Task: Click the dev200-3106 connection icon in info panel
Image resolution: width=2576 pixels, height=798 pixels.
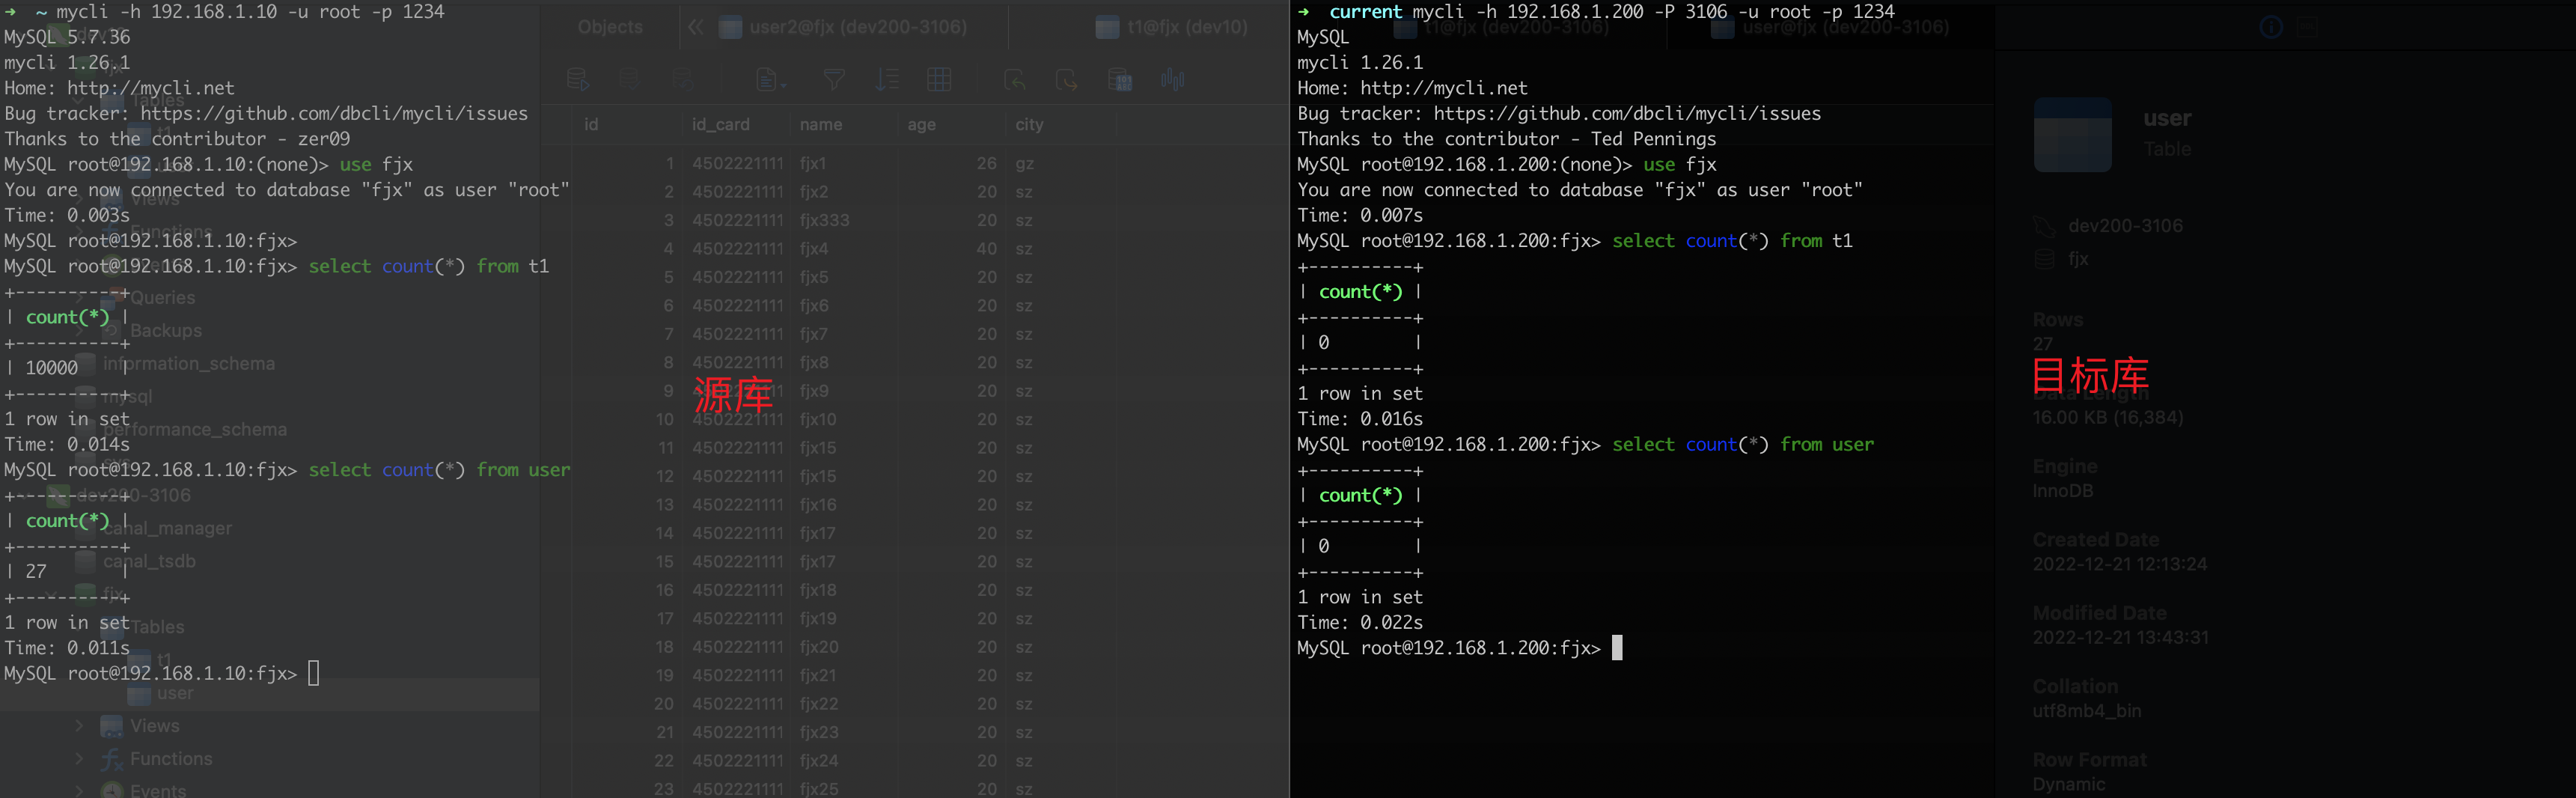Action: tap(2044, 226)
